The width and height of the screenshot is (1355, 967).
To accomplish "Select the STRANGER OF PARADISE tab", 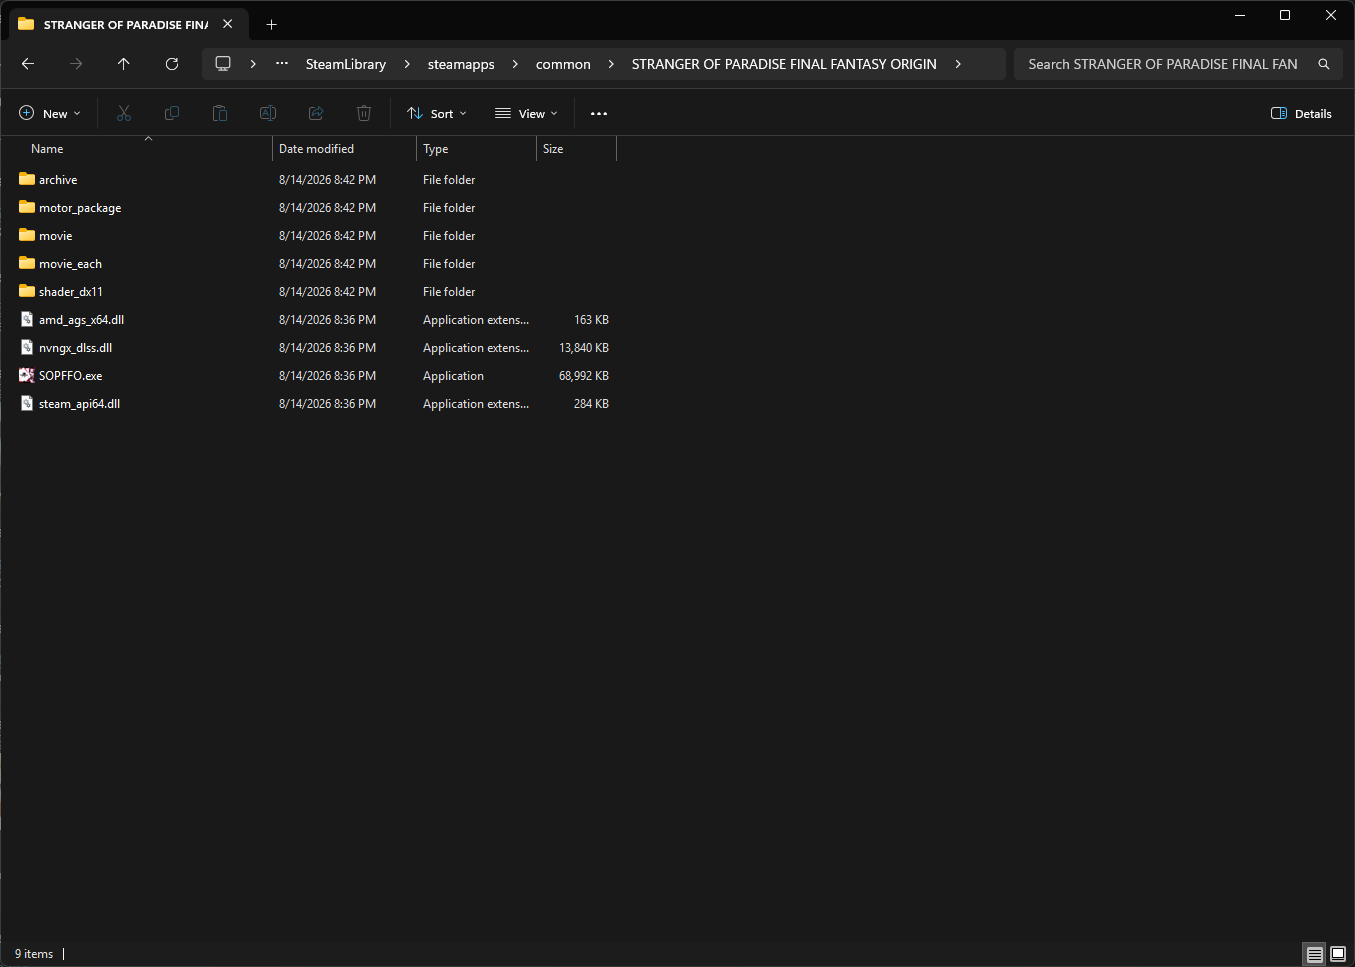I will tap(125, 24).
